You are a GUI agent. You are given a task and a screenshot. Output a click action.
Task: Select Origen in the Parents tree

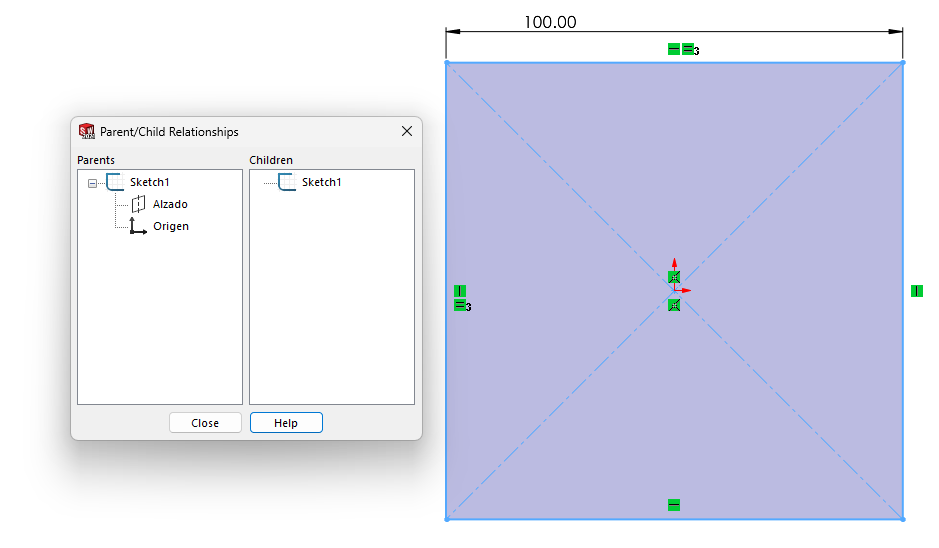coord(170,226)
